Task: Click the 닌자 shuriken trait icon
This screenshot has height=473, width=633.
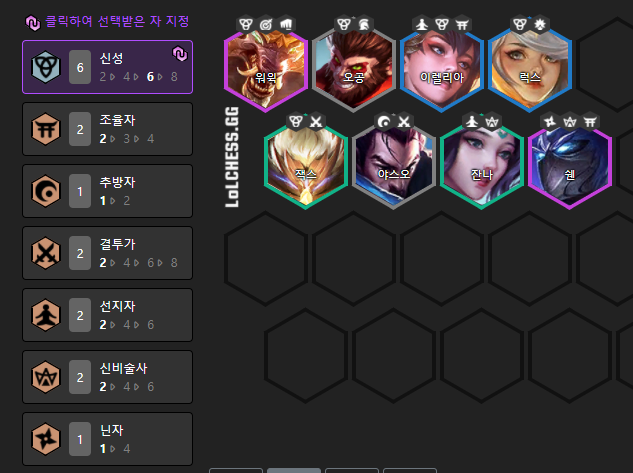Action: pos(46,439)
